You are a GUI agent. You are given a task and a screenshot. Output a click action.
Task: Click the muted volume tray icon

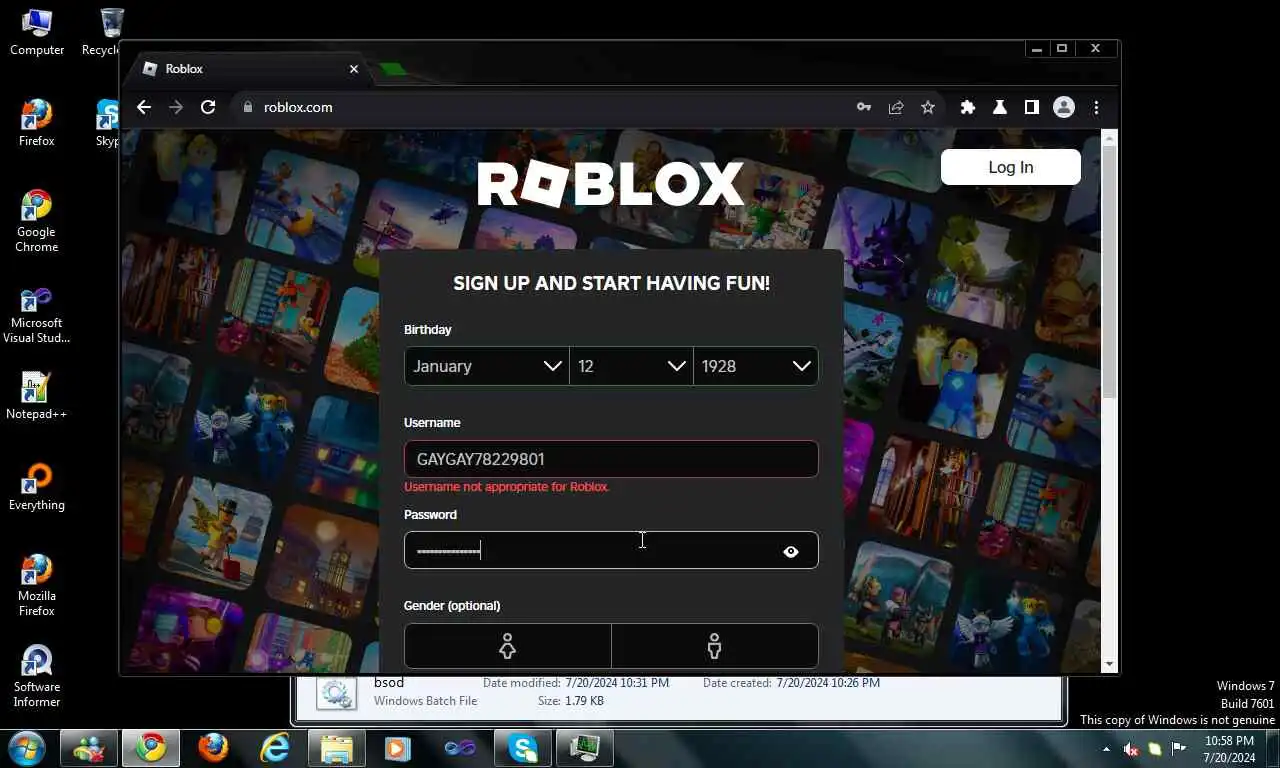click(x=1131, y=749)
